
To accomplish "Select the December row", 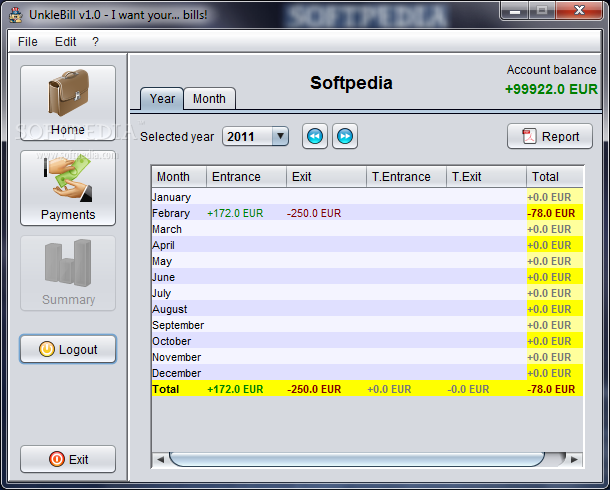I will click(367, 373).
